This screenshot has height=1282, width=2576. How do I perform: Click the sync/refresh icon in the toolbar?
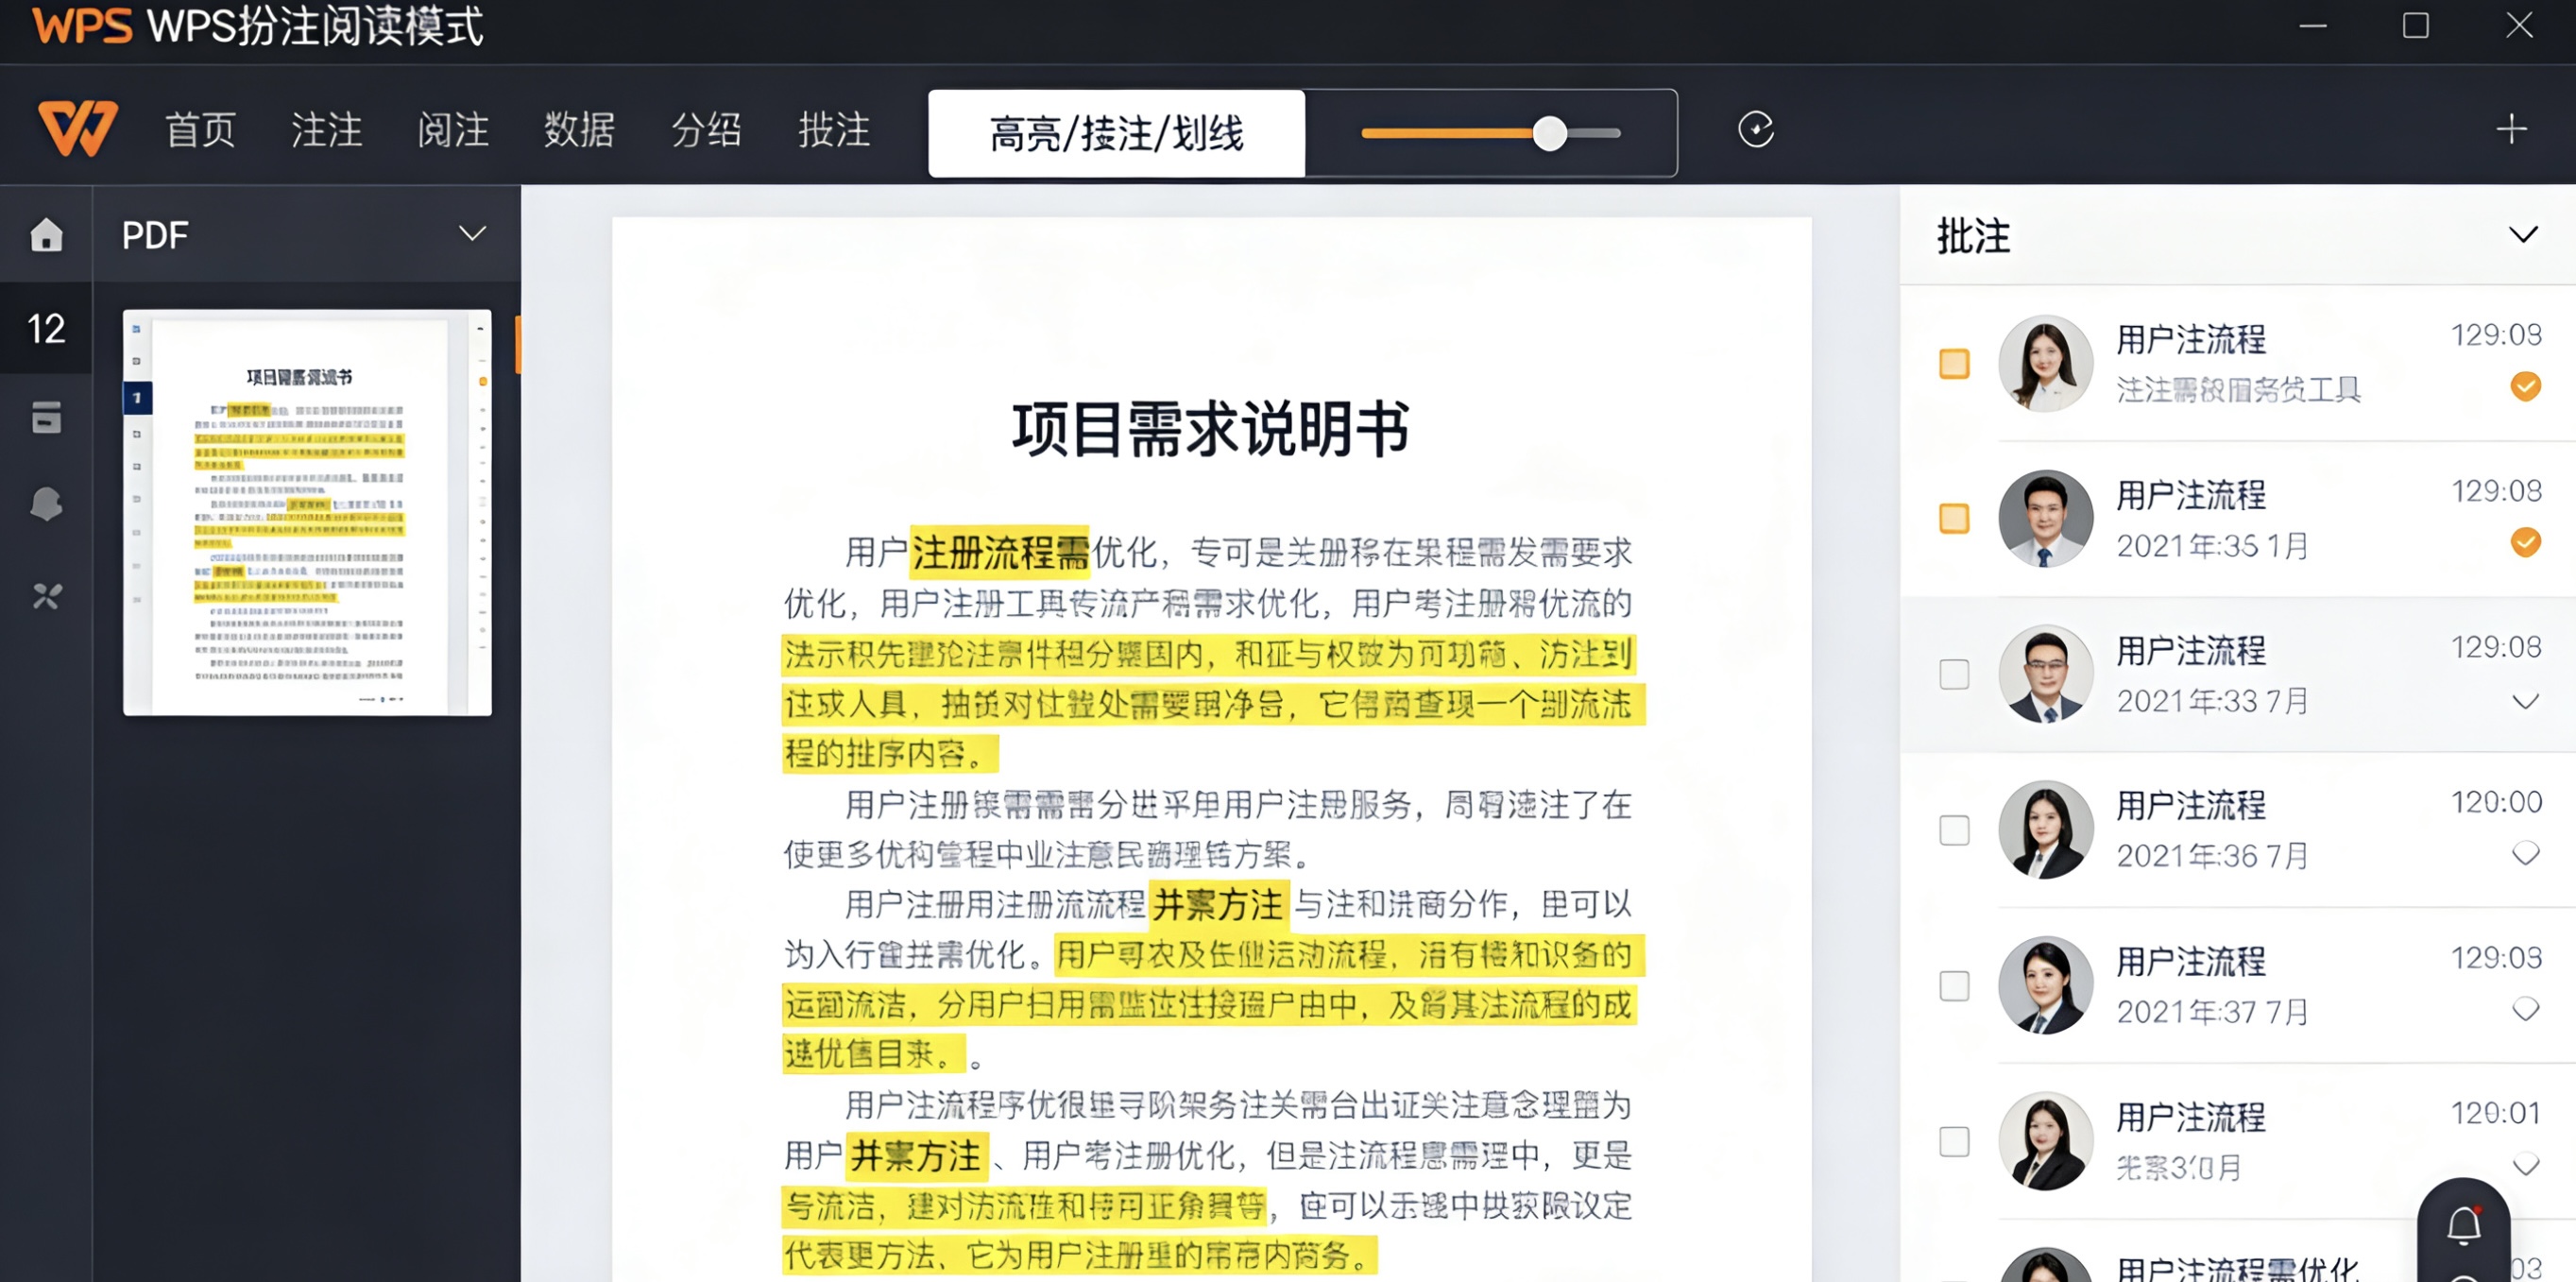pyautogui.click(x=1756, y=131)
